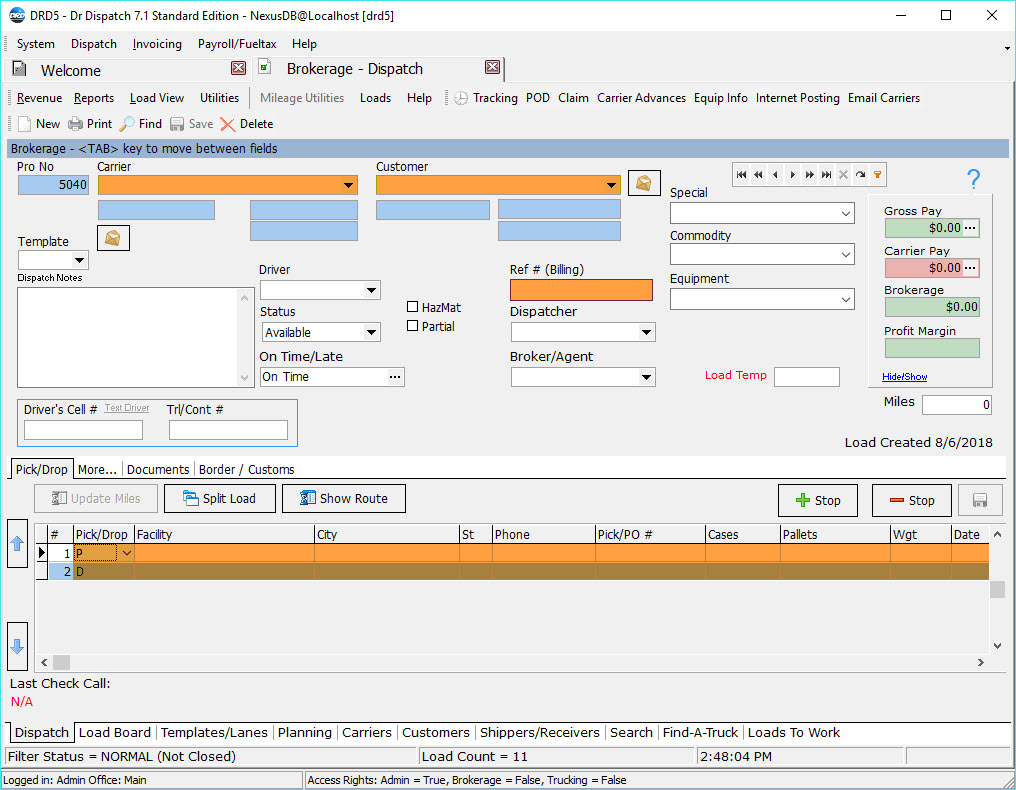Open the Carriers bottom tab

point(367,732)
